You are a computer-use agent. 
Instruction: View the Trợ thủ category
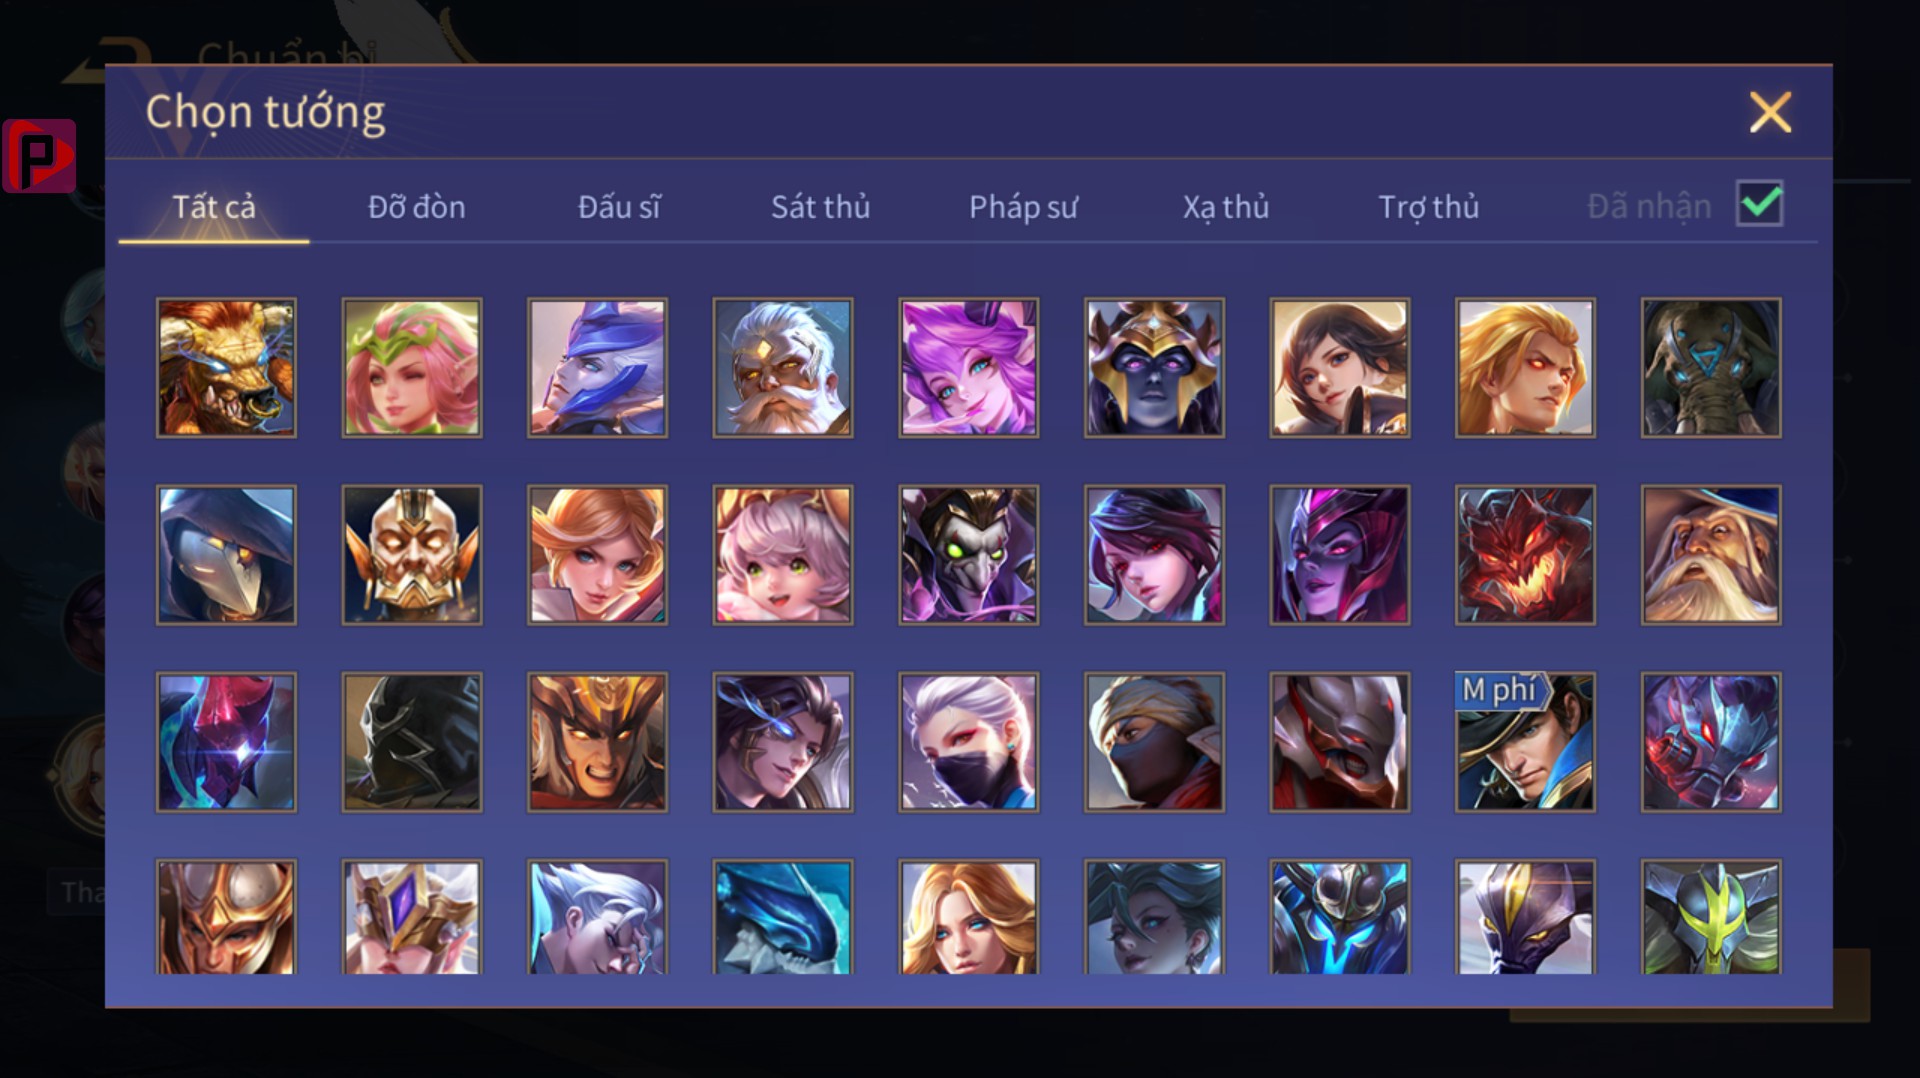coord(1428,207)
